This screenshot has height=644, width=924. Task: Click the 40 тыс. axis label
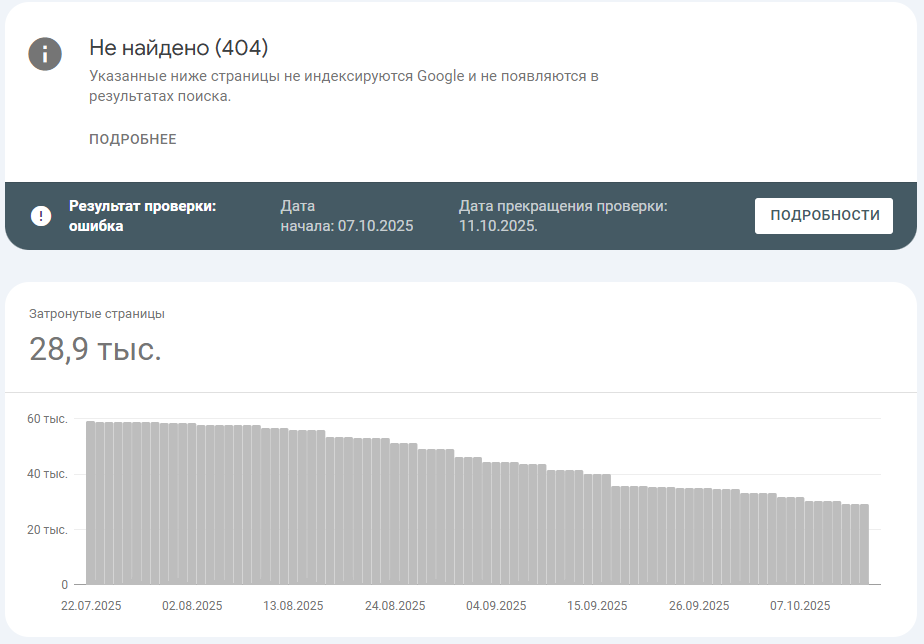[x=47, y=474]
